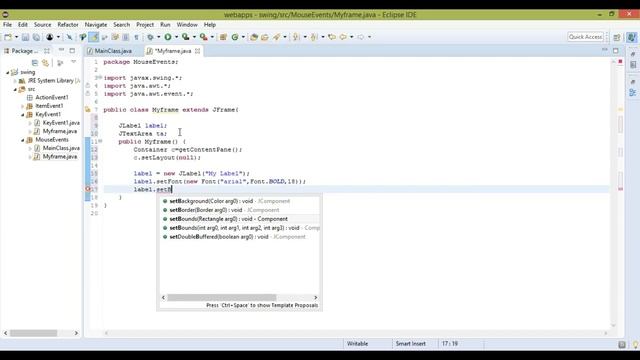Image resolution: width=640 pixels, height=360 pixels.
Task: Maximize the Package Explorer view
Action: click(72, 51)
